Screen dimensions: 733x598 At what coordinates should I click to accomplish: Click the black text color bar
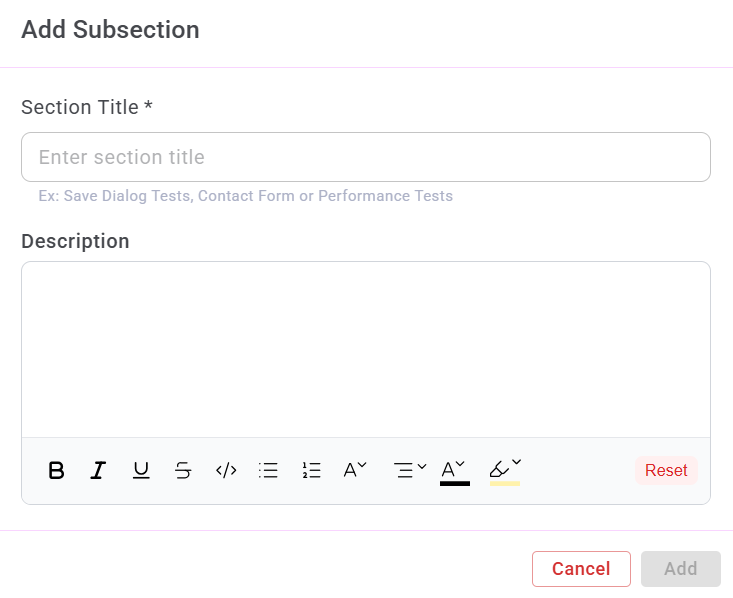click(454, 483)
